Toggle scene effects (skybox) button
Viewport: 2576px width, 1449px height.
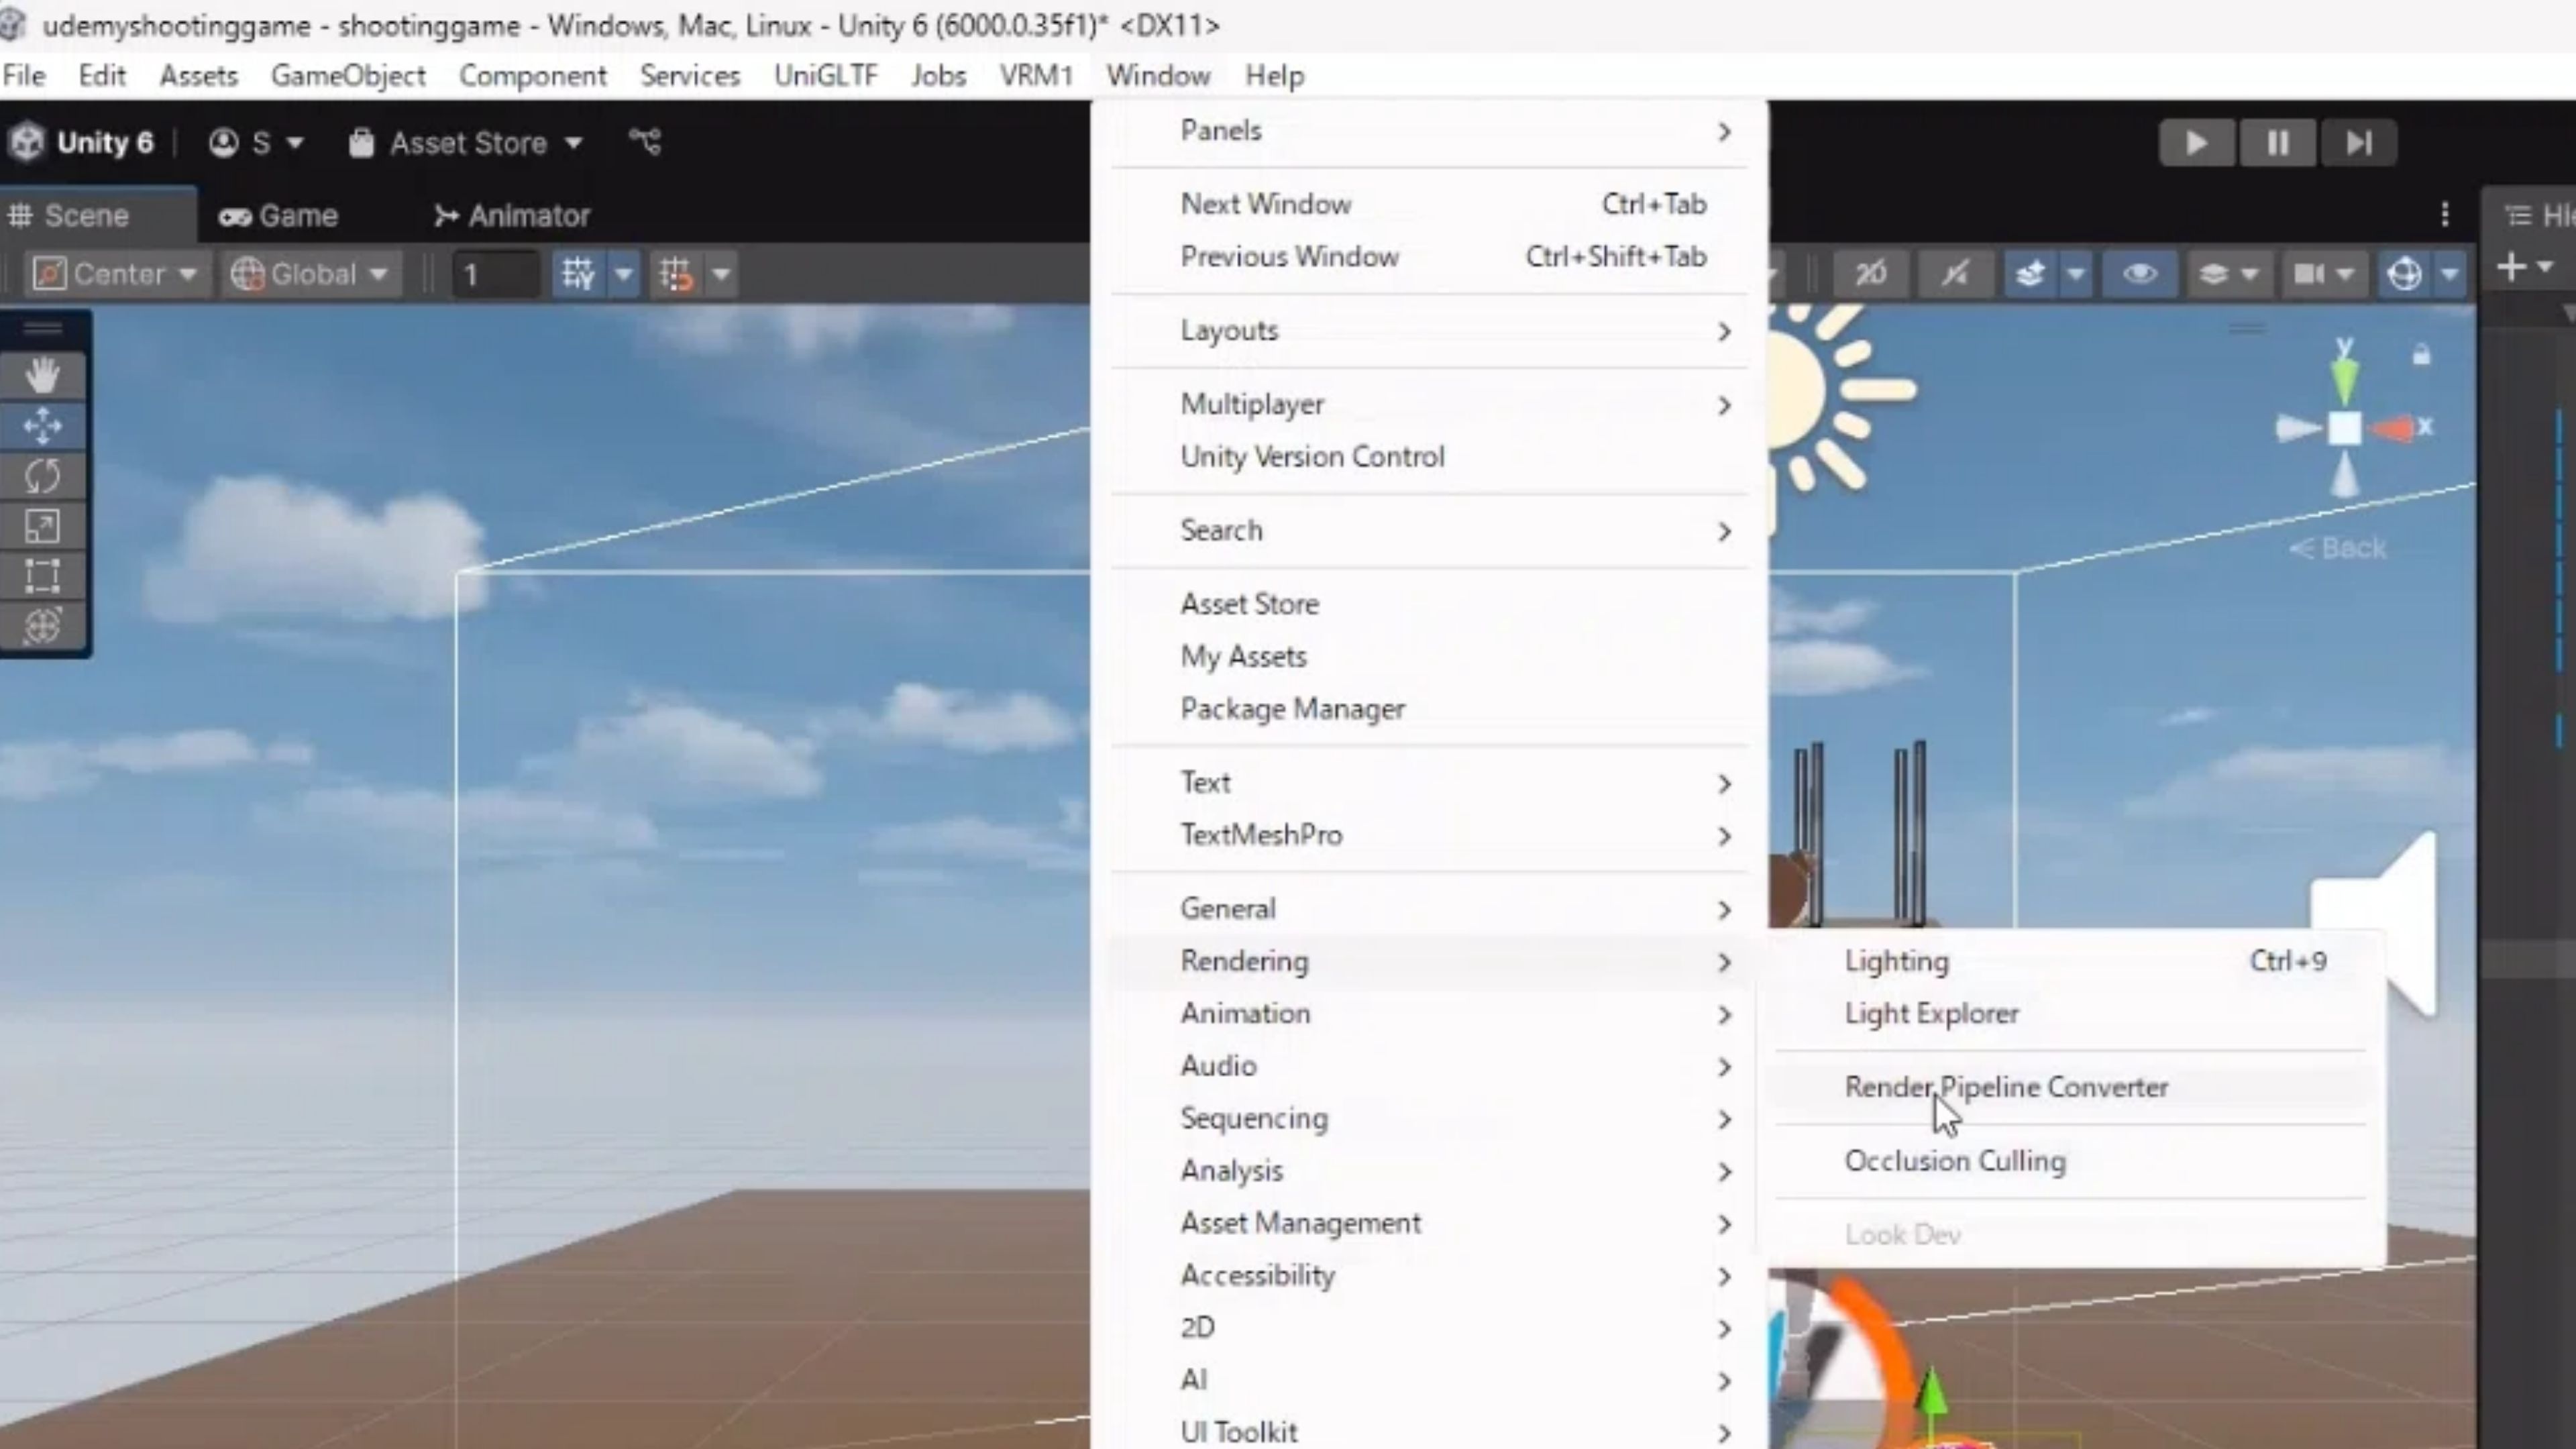[2029, 274]
